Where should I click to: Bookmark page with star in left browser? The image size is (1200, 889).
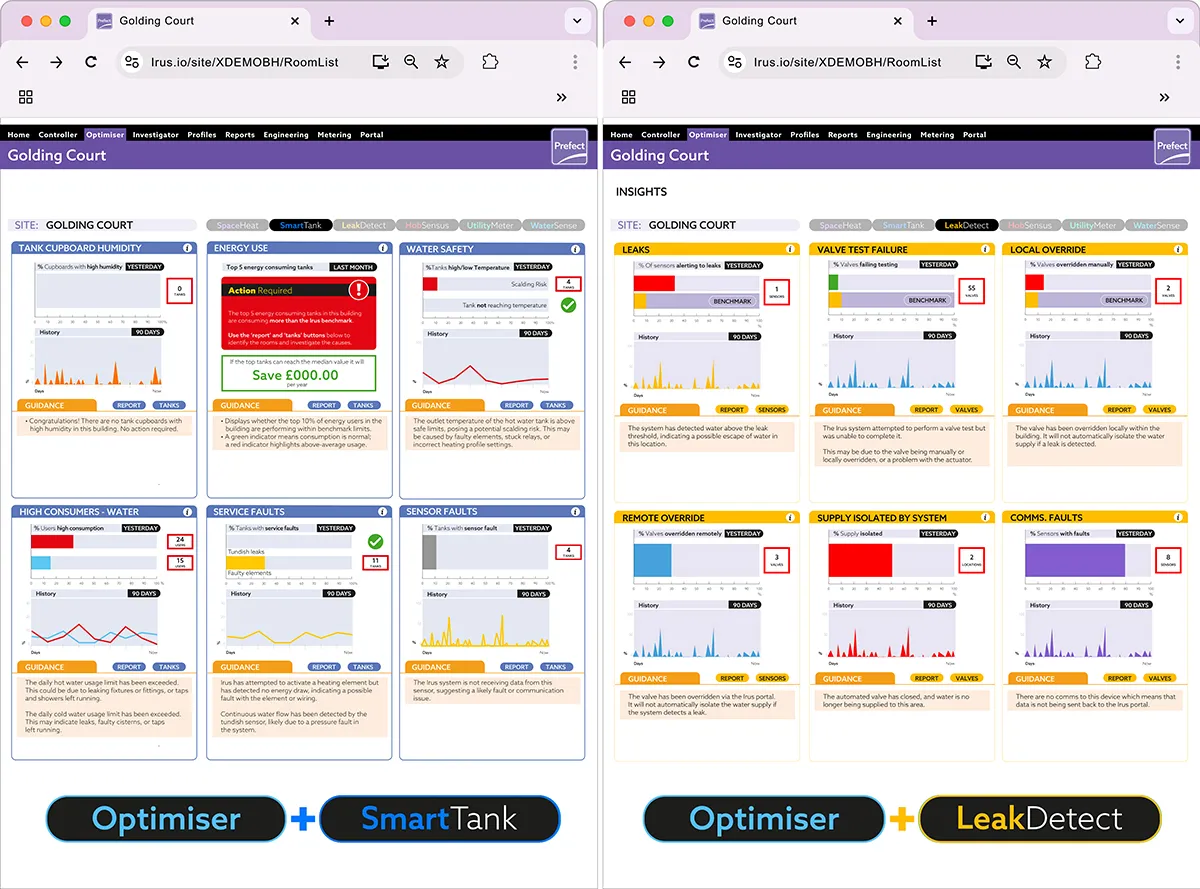coord(441,62)
